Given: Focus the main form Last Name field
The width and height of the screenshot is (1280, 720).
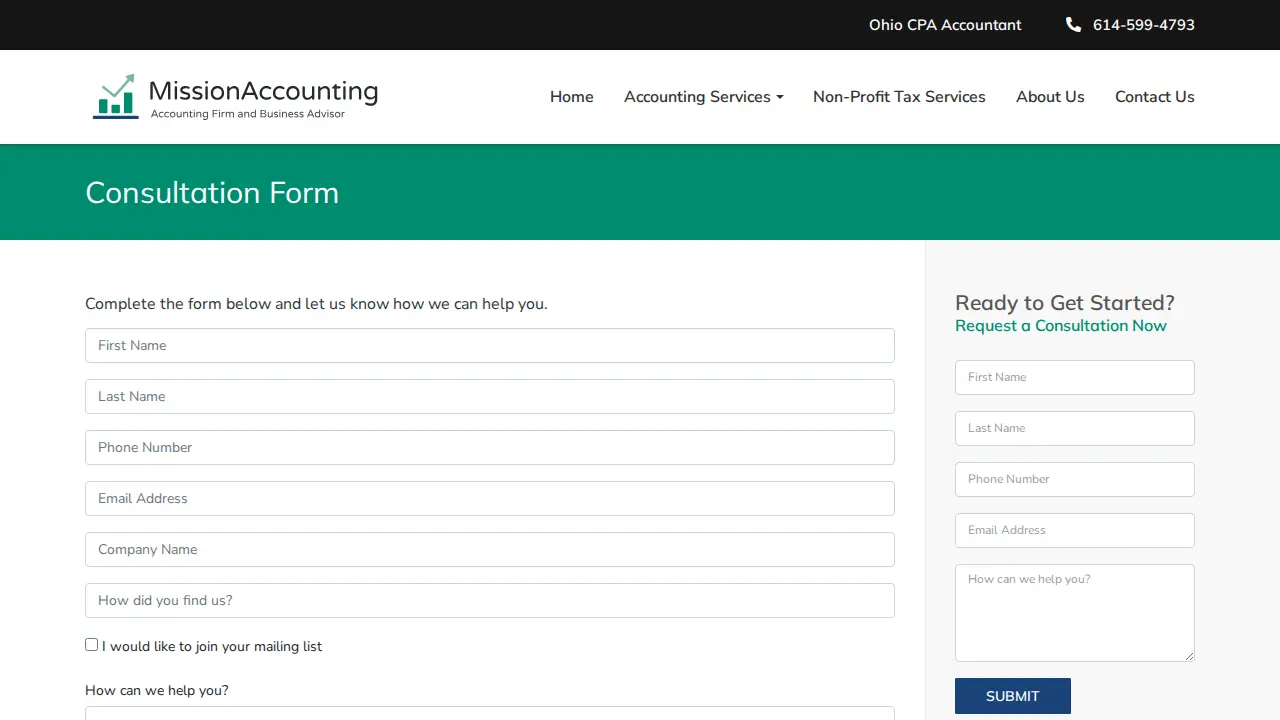Looking at the screenshot, I should click(x=490, y=396).
